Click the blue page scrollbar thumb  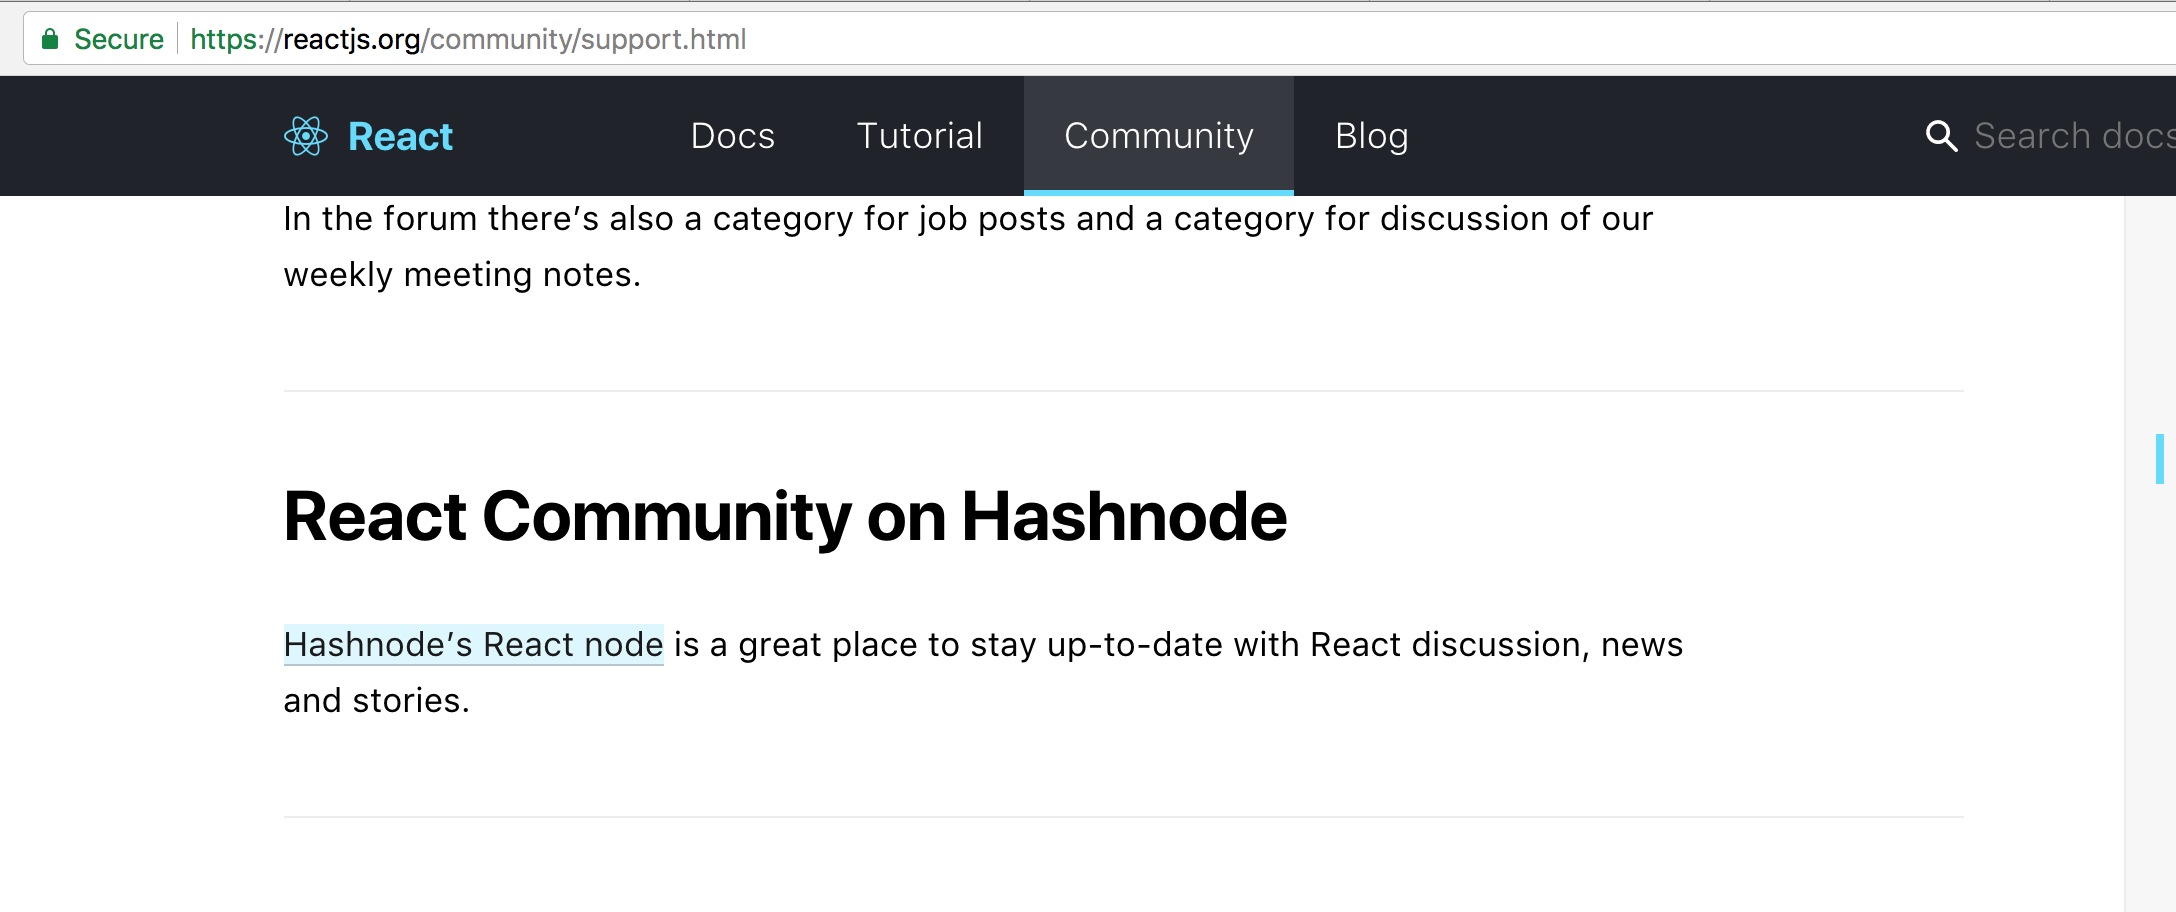2160,459
